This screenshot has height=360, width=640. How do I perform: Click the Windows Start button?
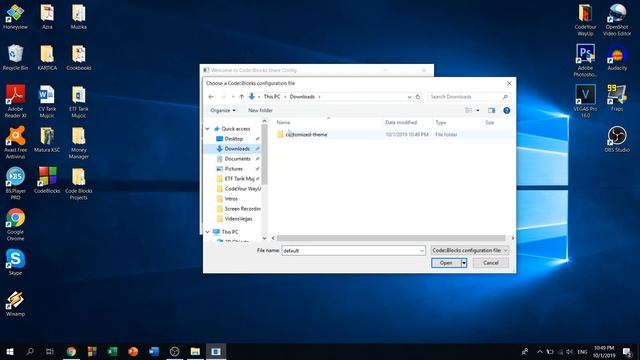tap(10, 351)
